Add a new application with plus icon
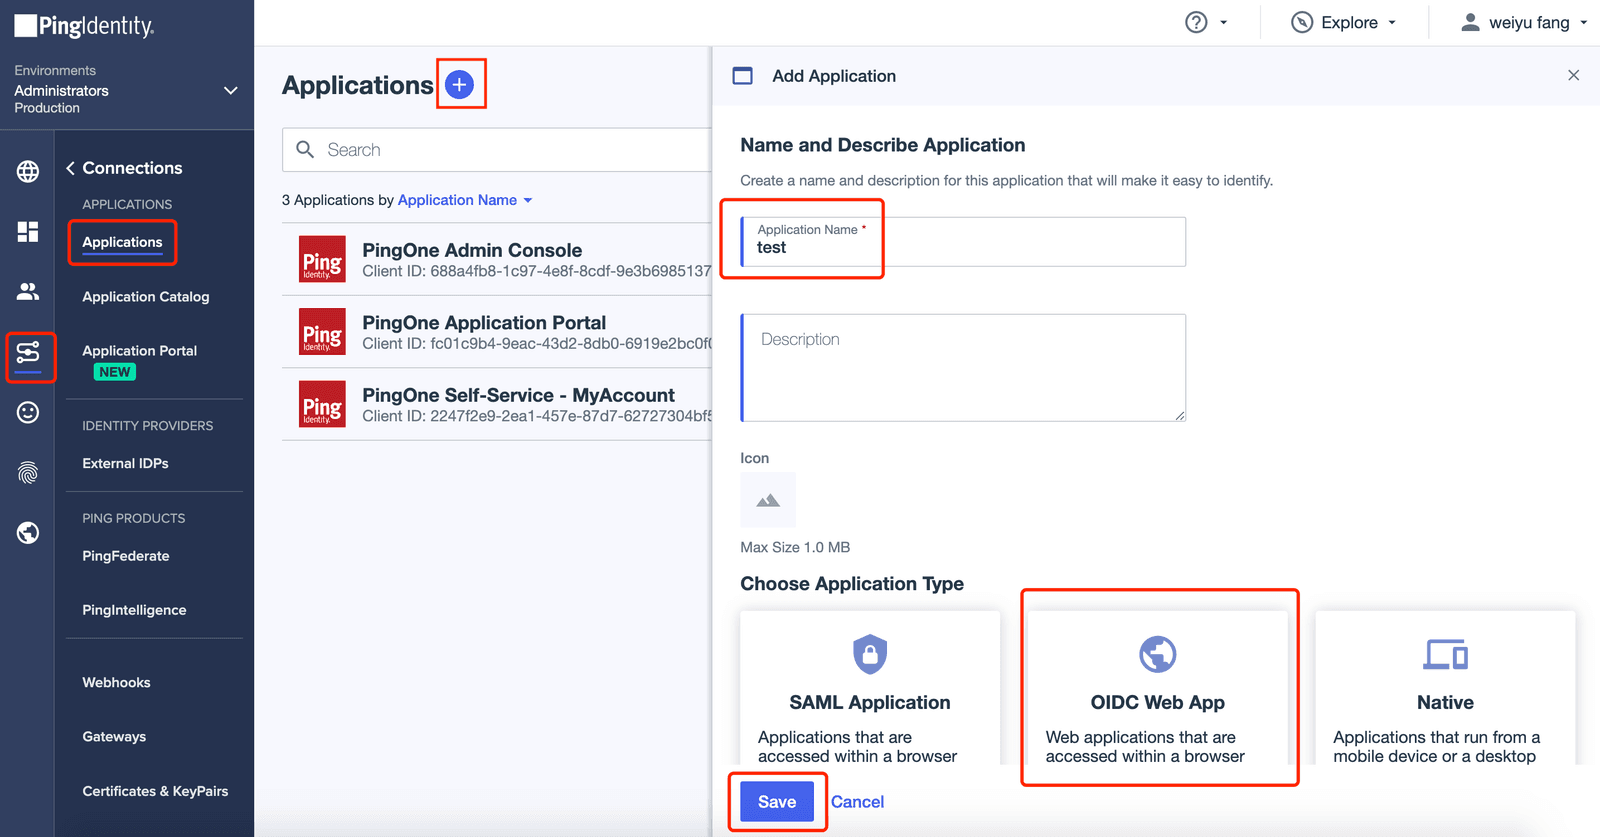Viewport: 1600px width, 837px height. tap(459, 85)
